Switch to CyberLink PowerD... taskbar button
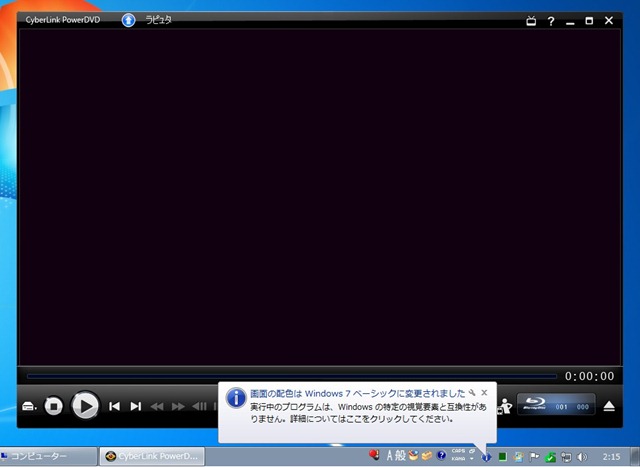This screenshot has width=640, height=467. 152,456
